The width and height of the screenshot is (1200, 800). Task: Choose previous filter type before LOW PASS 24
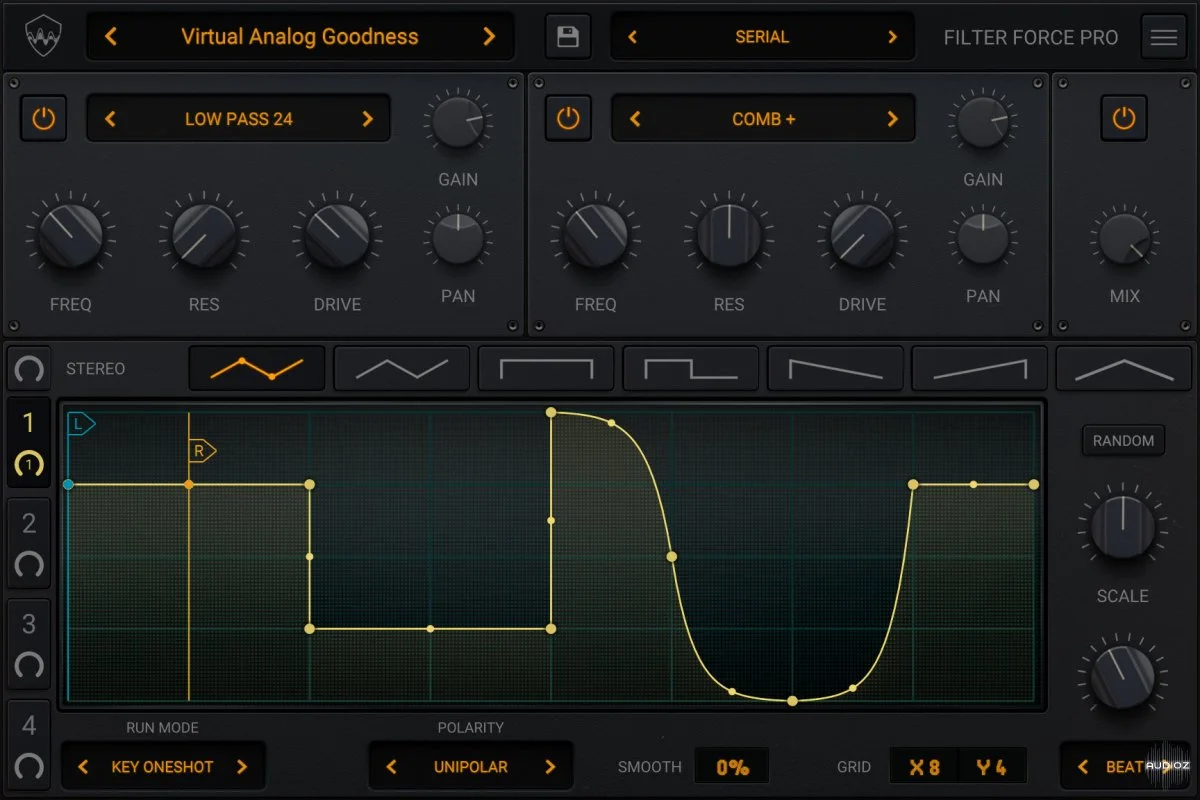[x=110, y=119]
